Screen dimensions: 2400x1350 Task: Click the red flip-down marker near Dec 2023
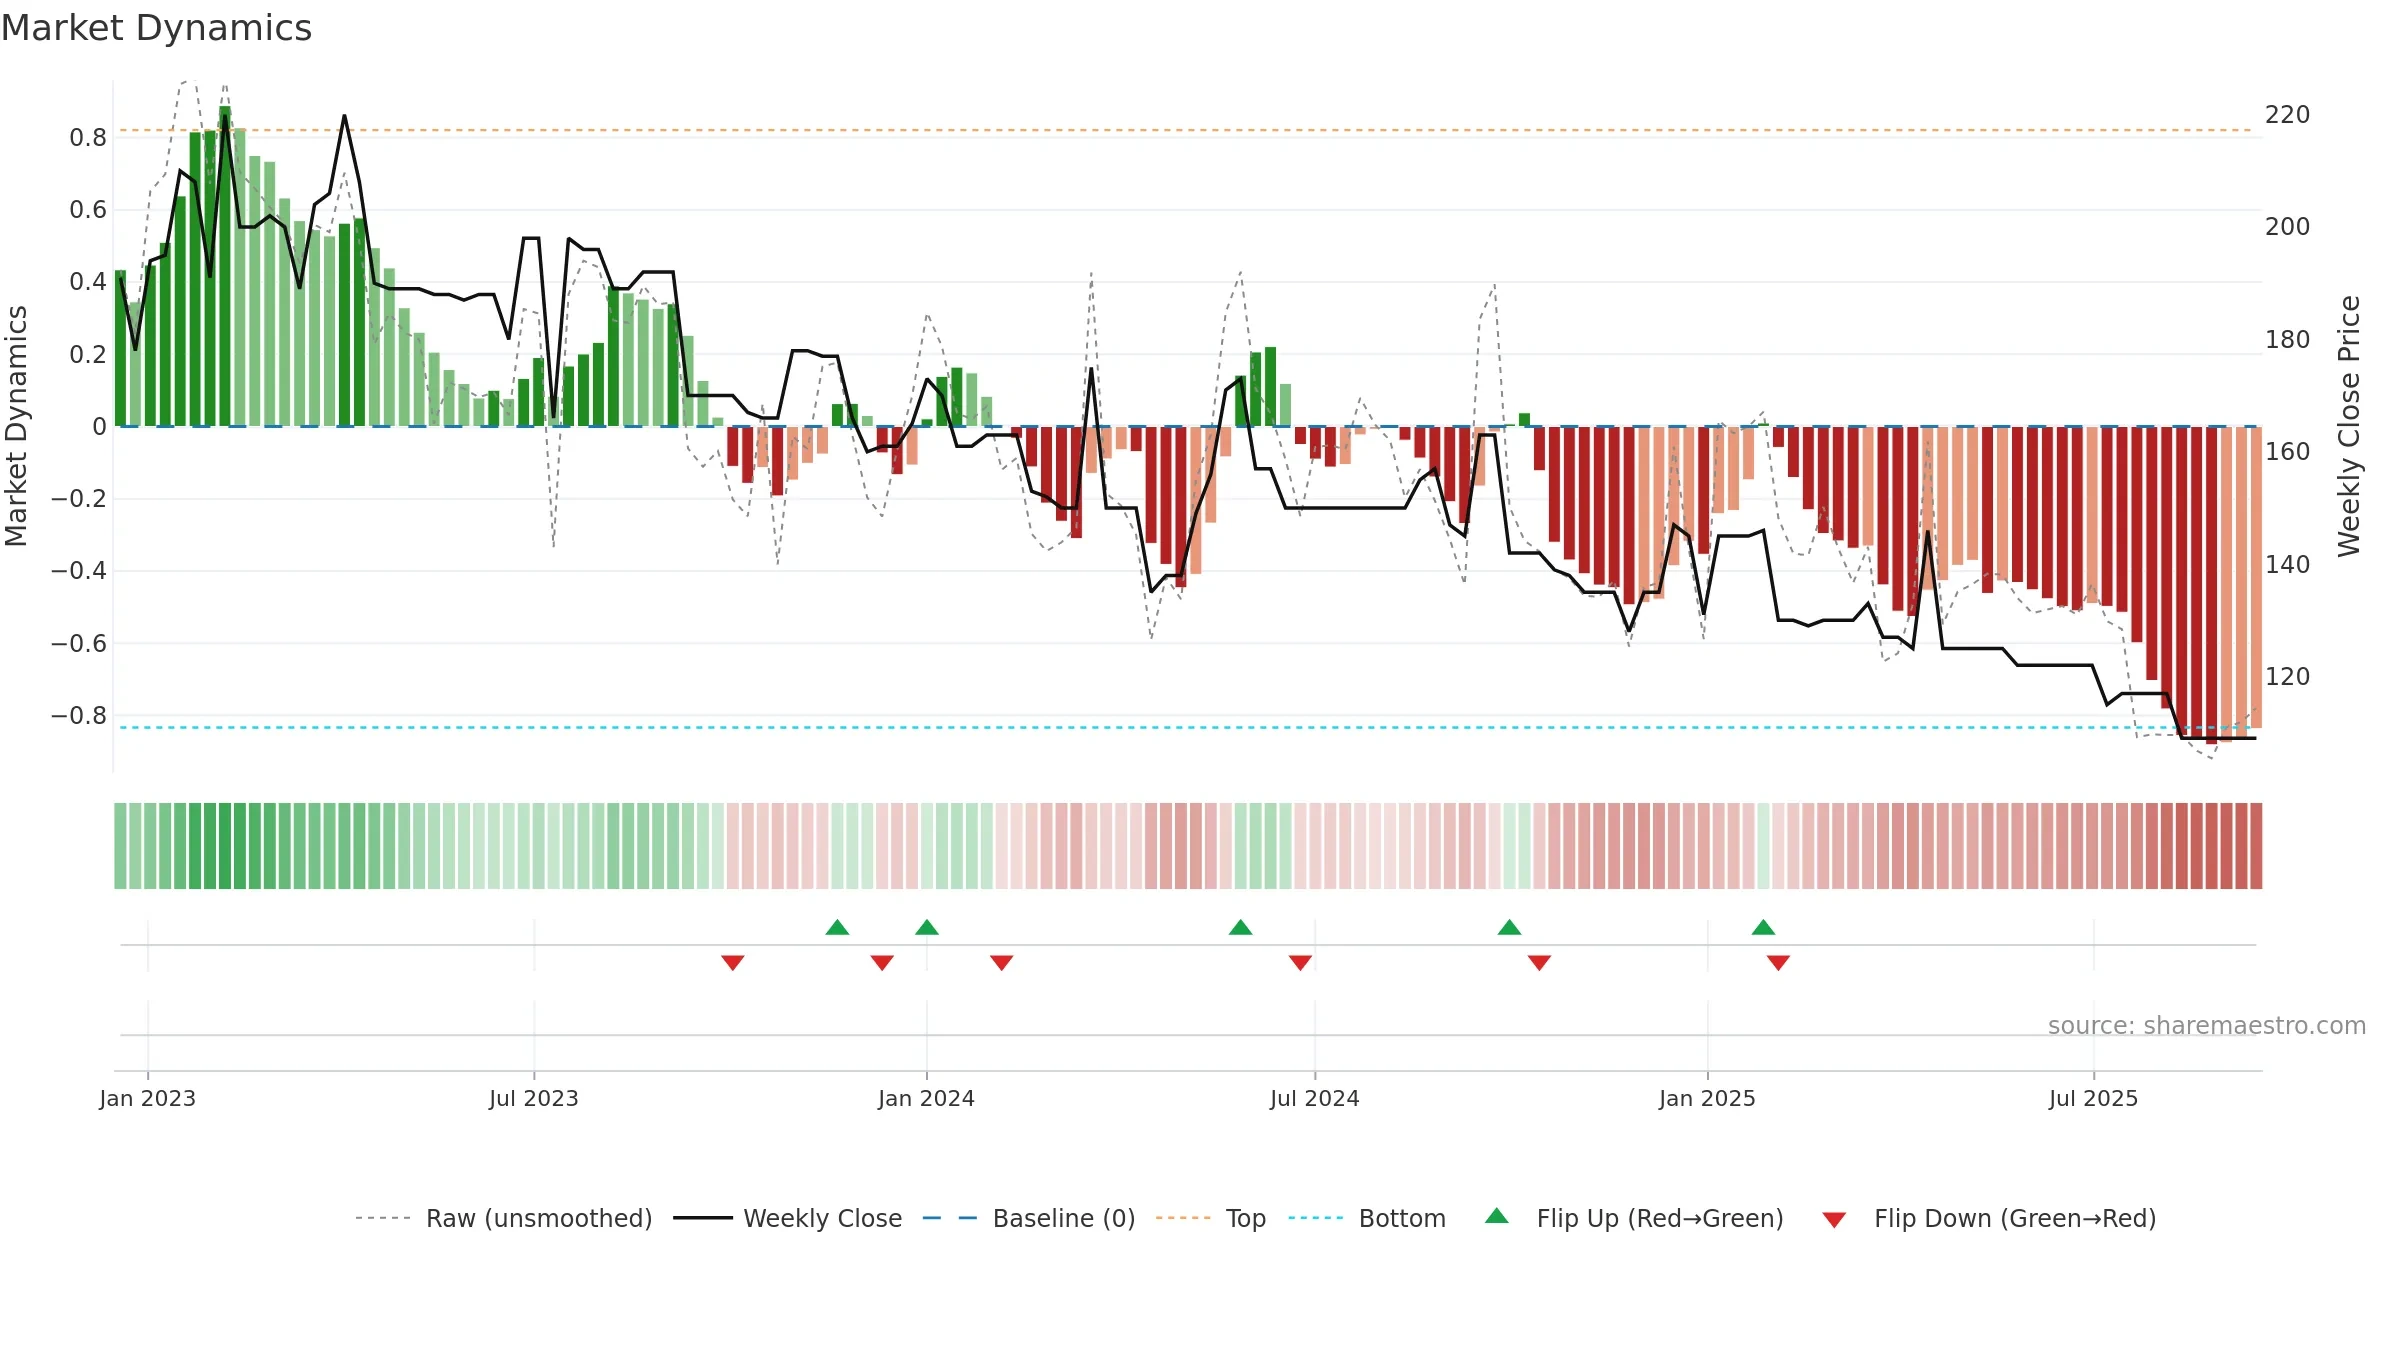(882, 962)
